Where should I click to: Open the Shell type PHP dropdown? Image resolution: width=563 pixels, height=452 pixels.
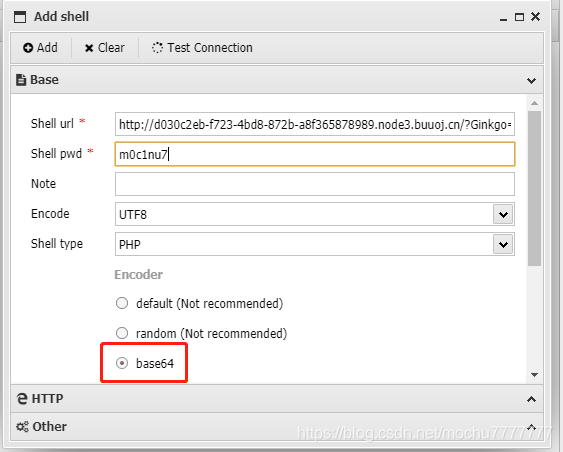tap(503, 244)
